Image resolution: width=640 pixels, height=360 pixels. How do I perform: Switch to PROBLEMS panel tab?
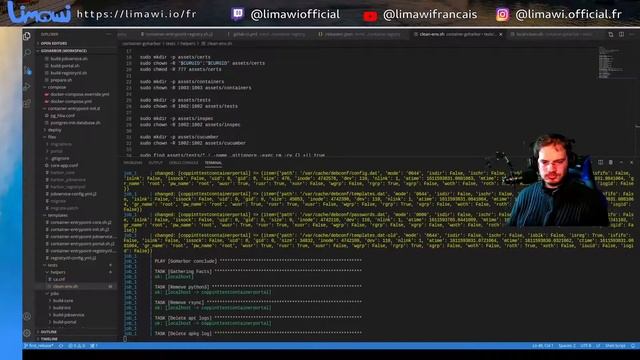click(133, 162)
